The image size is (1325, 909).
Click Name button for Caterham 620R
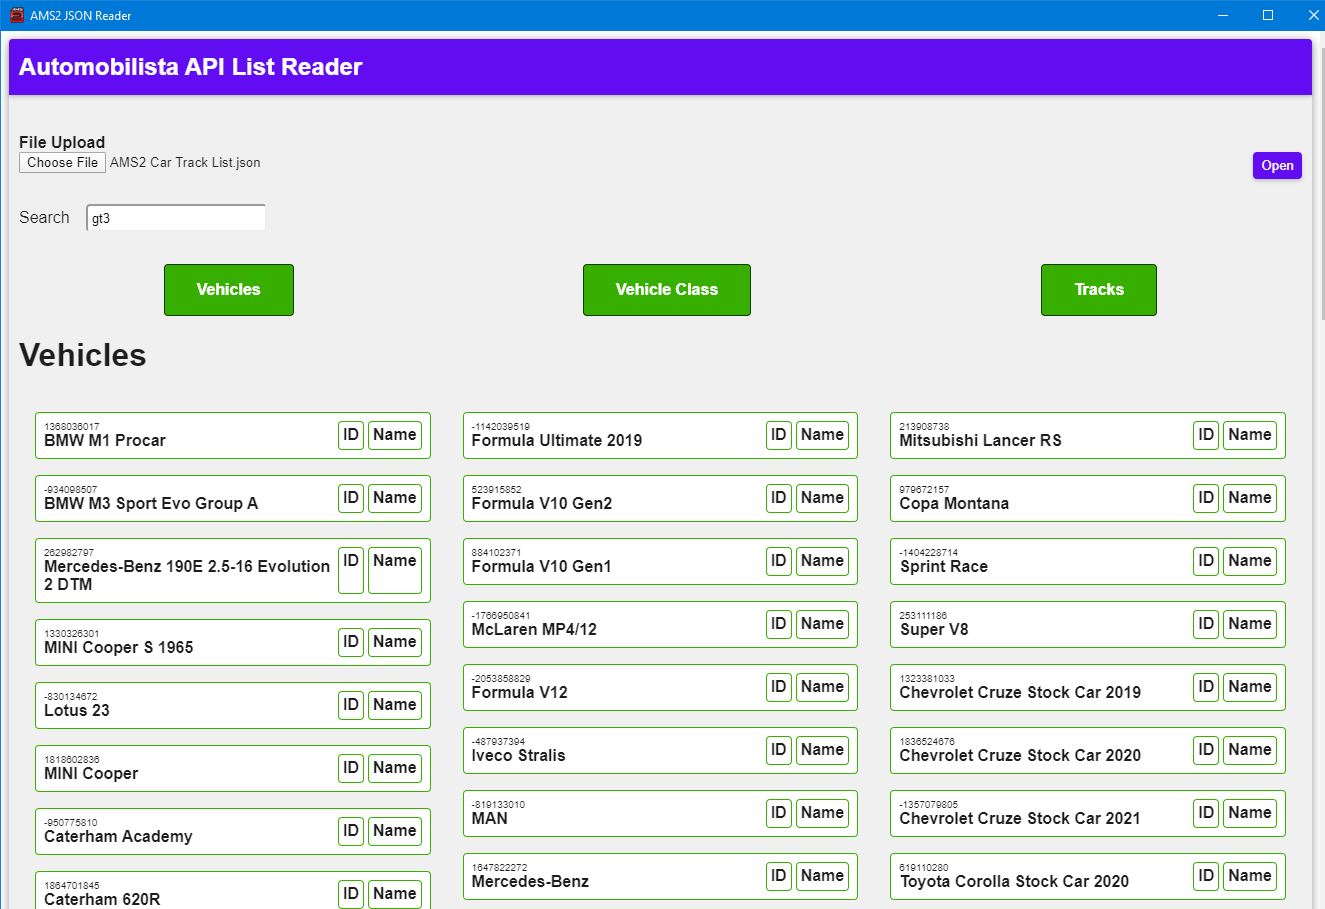[x=395, y=894]
